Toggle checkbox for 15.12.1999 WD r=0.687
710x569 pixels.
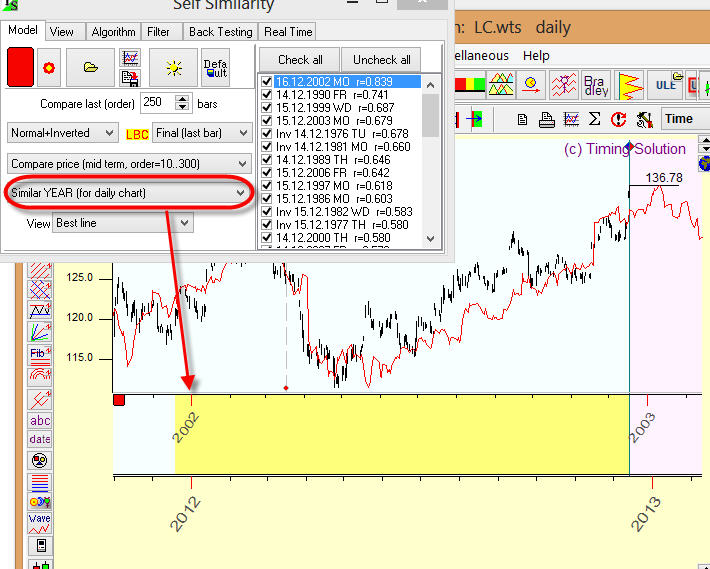pyautogui.click(x=267, y=106)
